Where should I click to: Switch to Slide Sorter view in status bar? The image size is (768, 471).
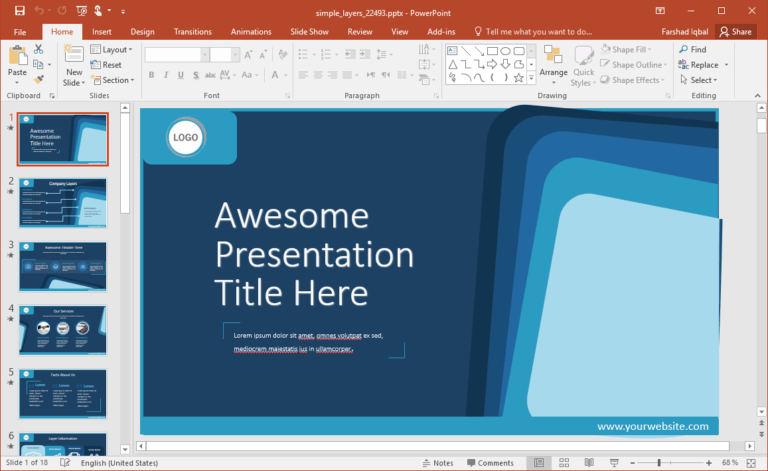pyautogui.click(x=563, y=463)
